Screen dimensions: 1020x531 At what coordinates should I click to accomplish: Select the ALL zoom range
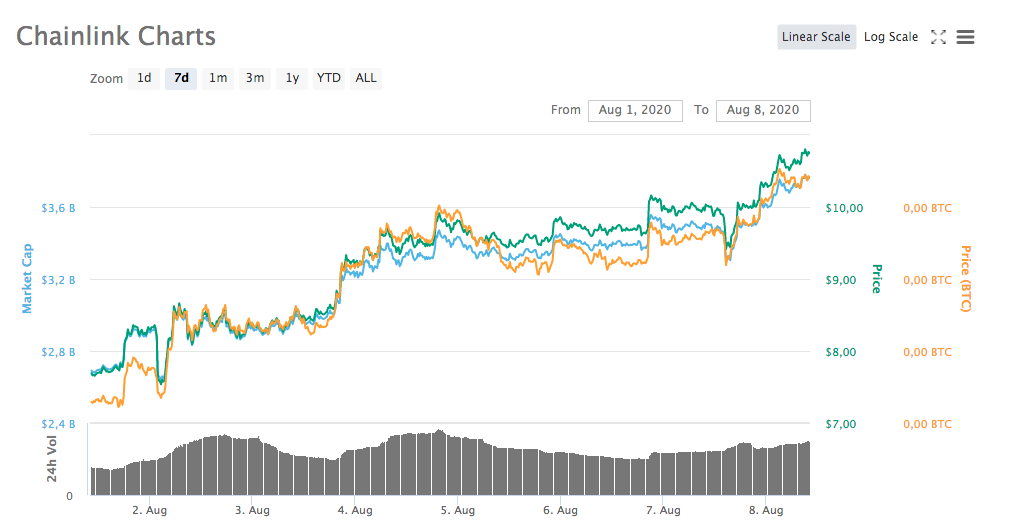[366, 78]
